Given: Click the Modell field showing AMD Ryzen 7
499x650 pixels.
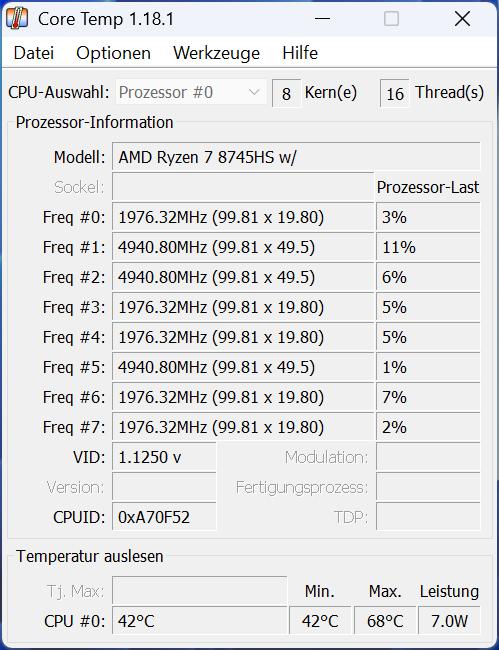Looking at the screenshot, I should (296, 157).
